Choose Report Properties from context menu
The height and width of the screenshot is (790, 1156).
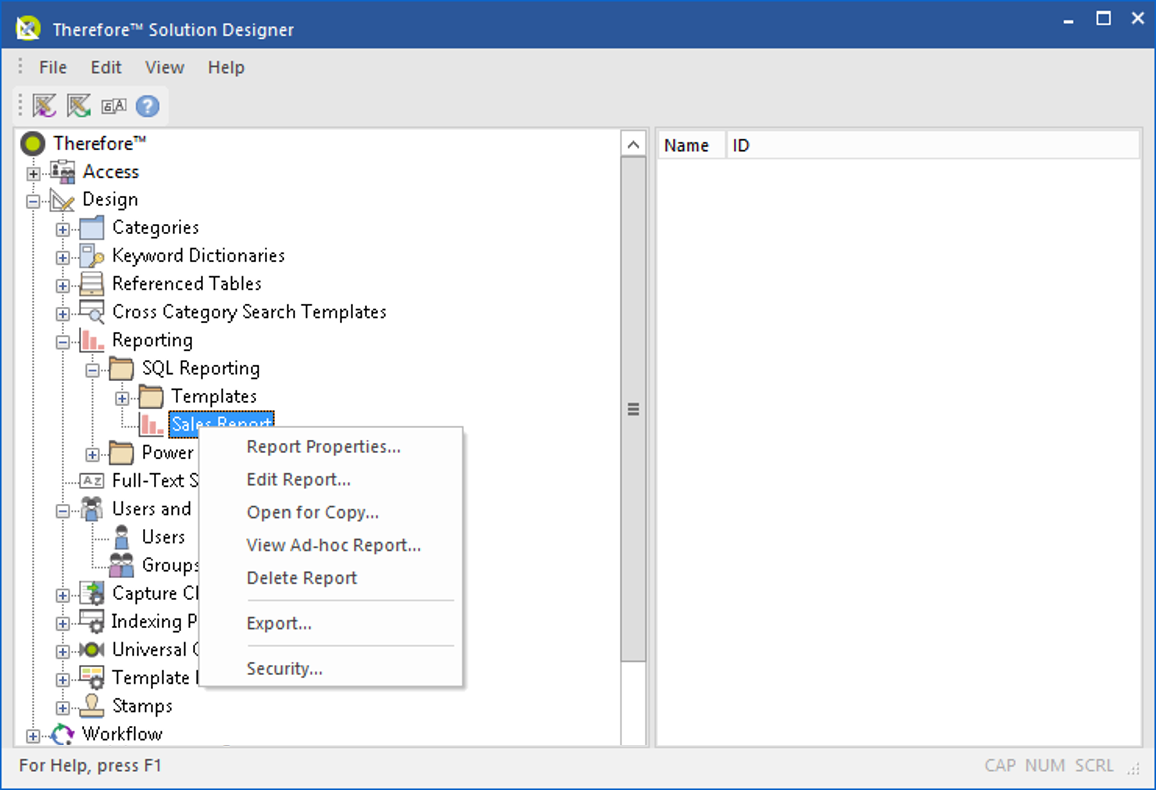pos(324,447)
